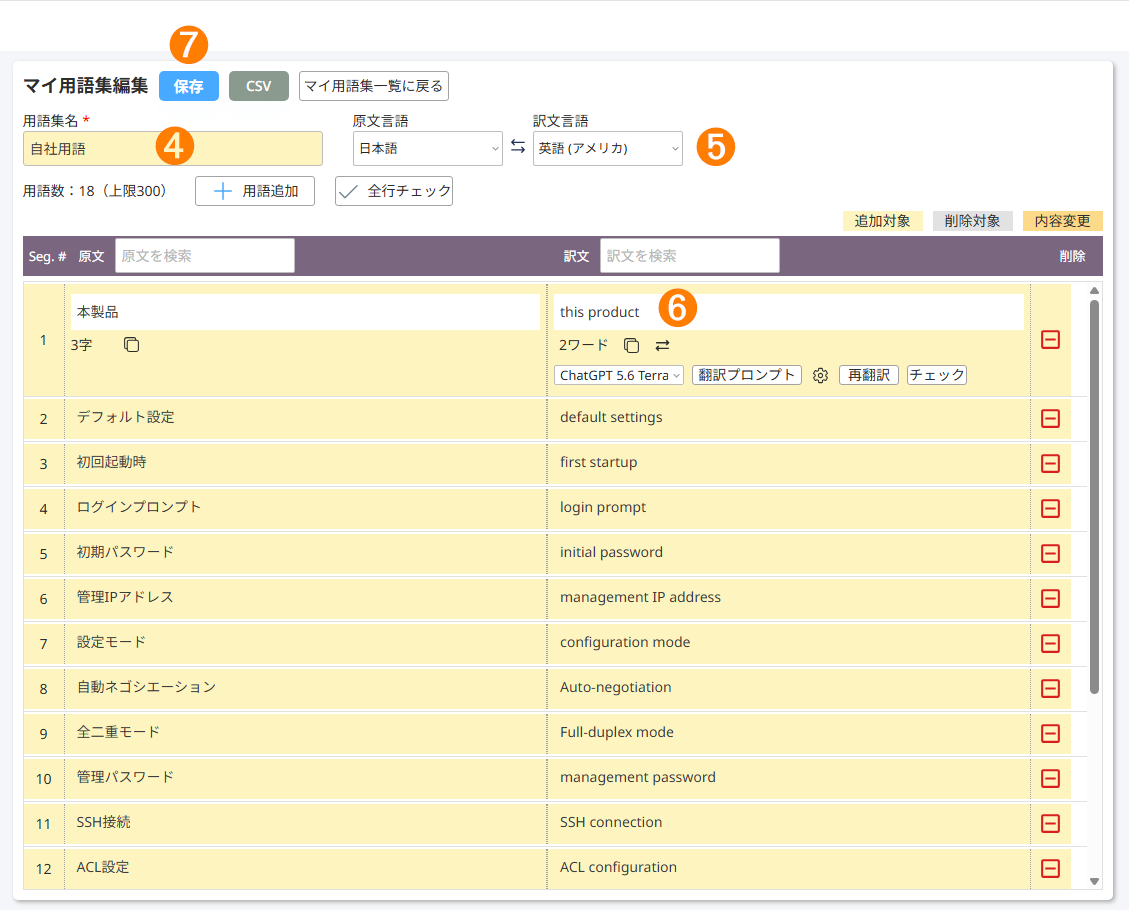The image size is (1129, 910).
Task: Swap source and target languages
Action: pos(518,147)
